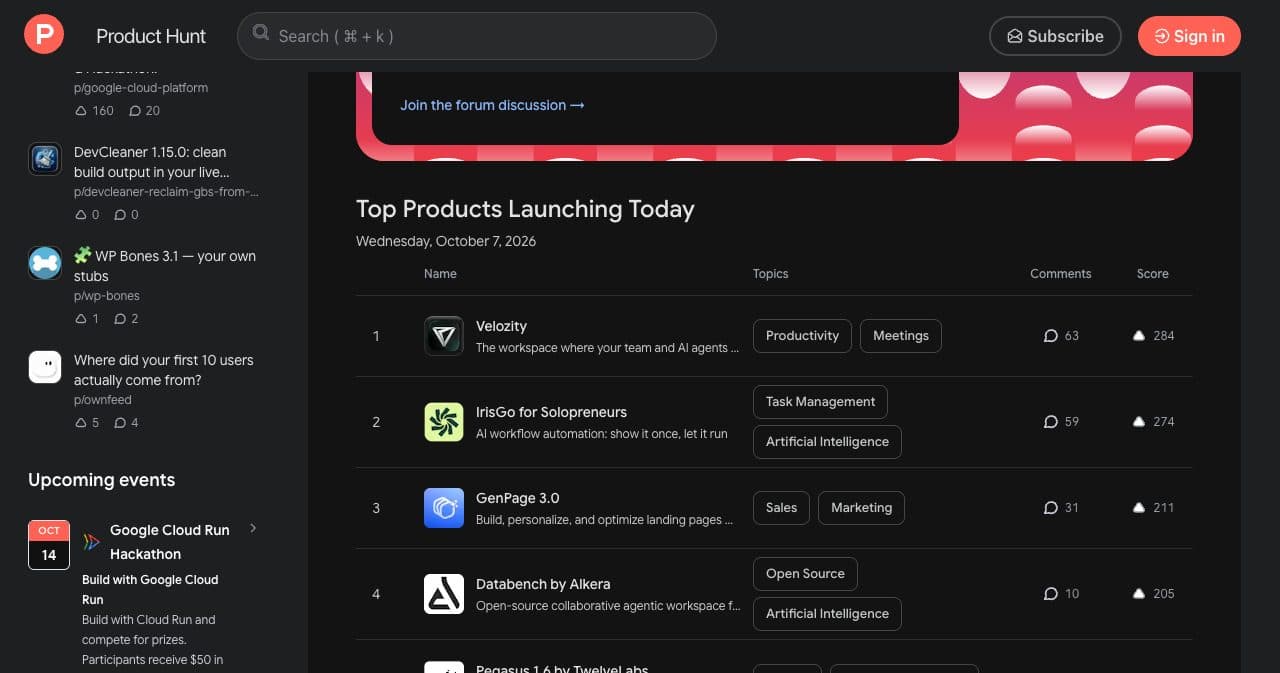Open the DevCleaner 1.15.0 thread title
Image resolution: width=1280 pixels, height=673 pixels.
click(x=150, y=162)
